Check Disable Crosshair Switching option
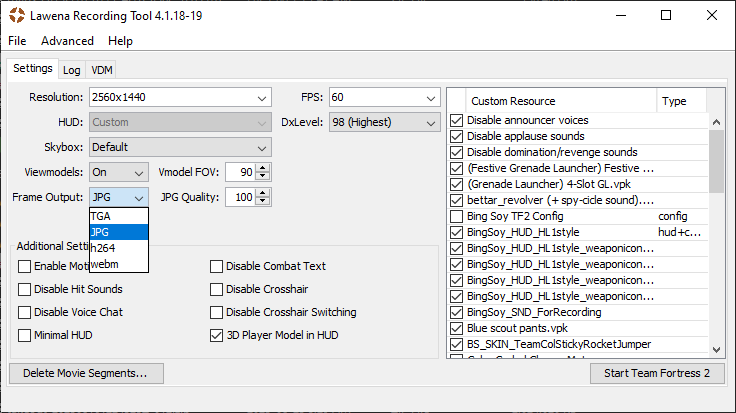 click(217, 312)
